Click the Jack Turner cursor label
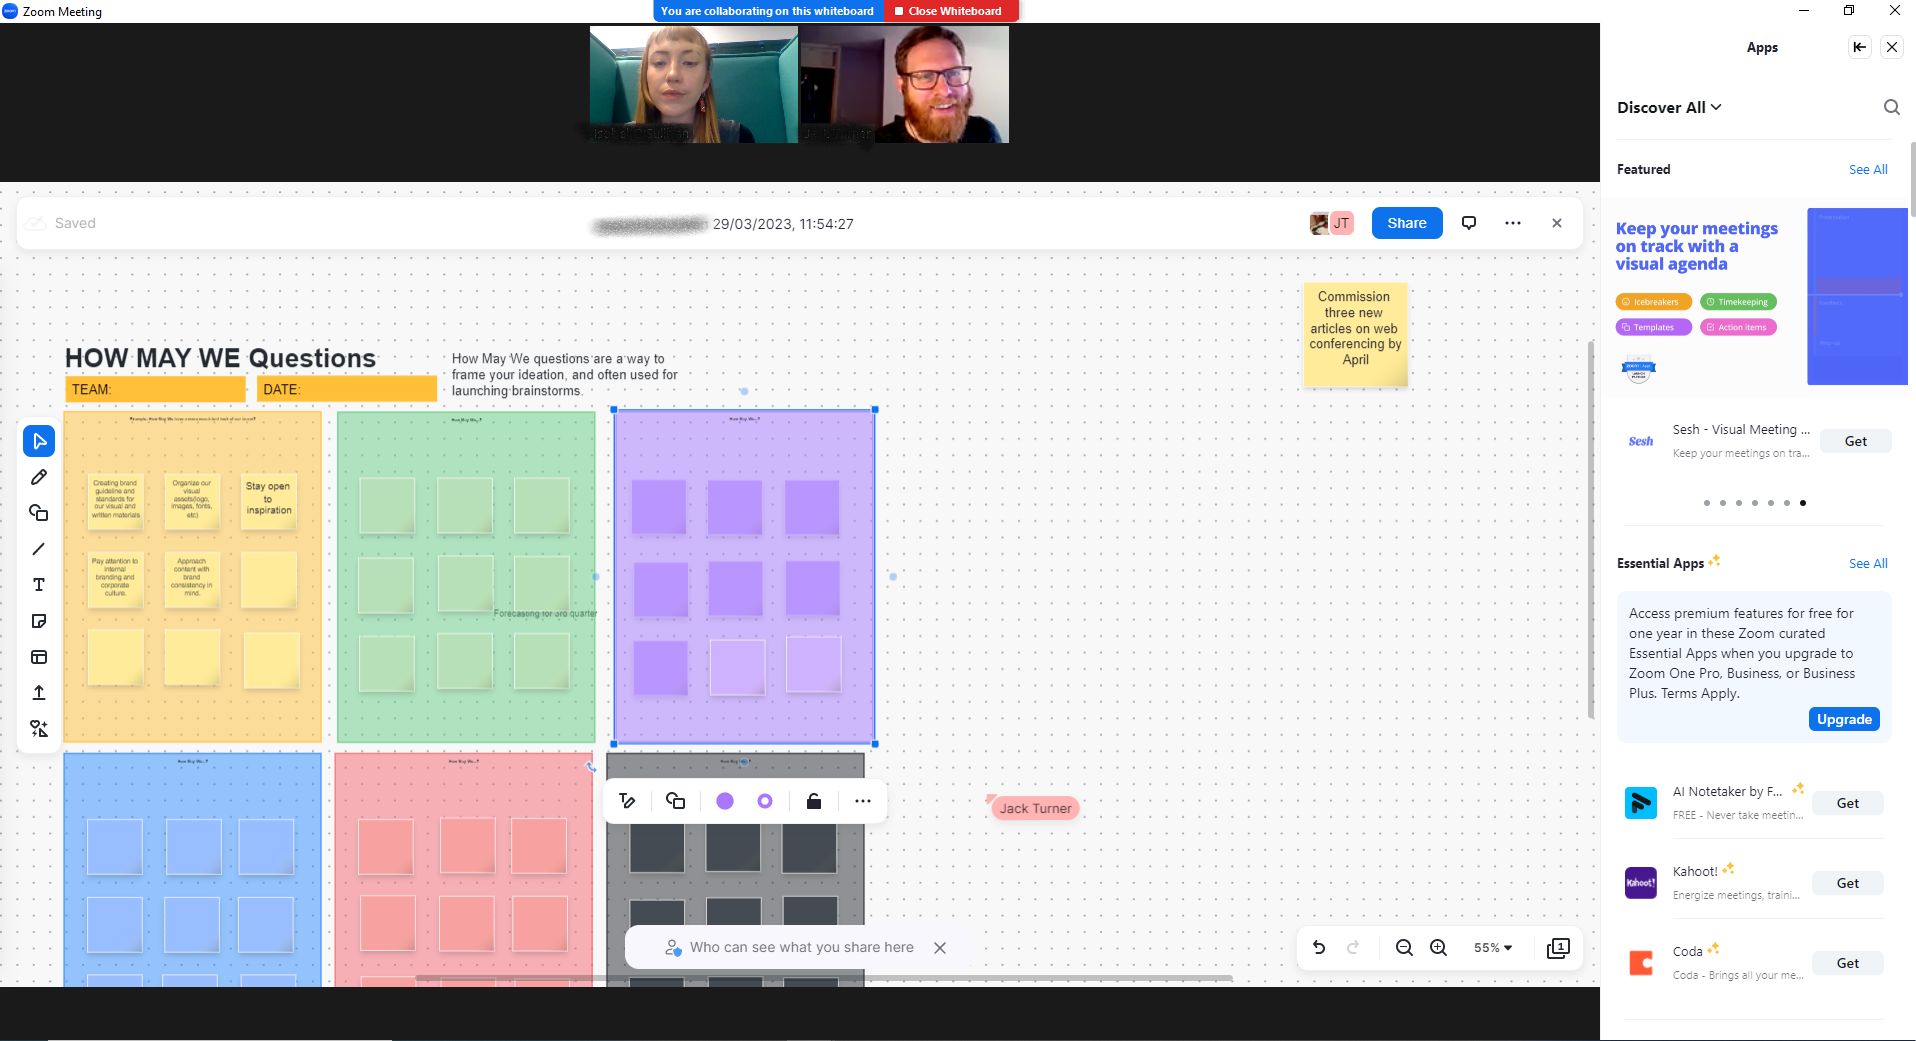Image resolution: width=1916 pixels, height=1041 pixels. (1035, 808)
